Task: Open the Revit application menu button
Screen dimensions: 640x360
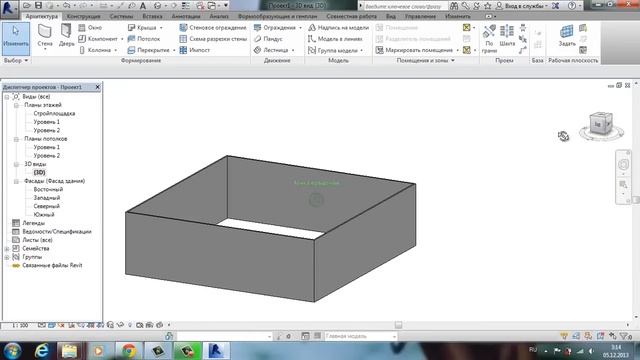Action: (x=9, y=8)
